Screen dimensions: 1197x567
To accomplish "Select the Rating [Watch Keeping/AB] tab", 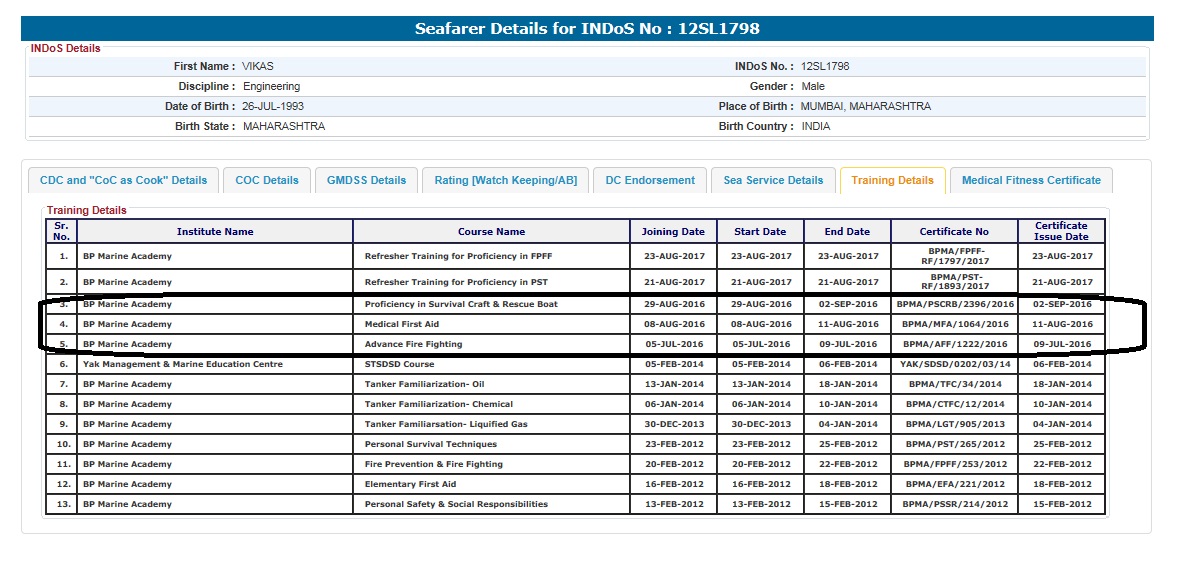I will [505, 180].
